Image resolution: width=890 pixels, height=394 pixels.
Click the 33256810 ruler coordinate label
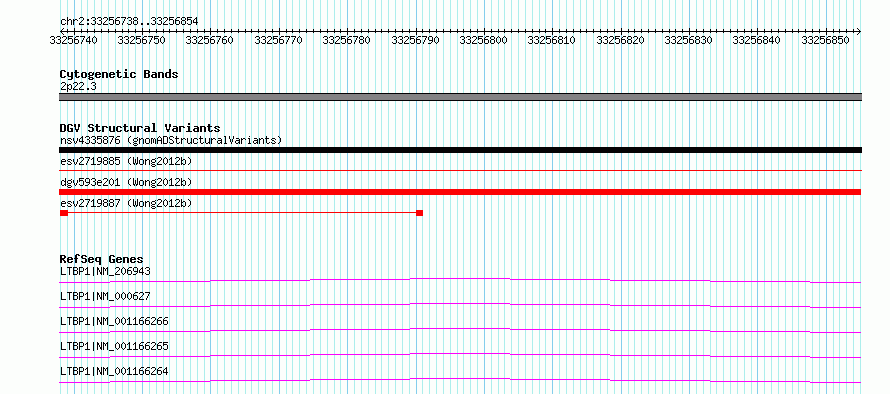551,40
